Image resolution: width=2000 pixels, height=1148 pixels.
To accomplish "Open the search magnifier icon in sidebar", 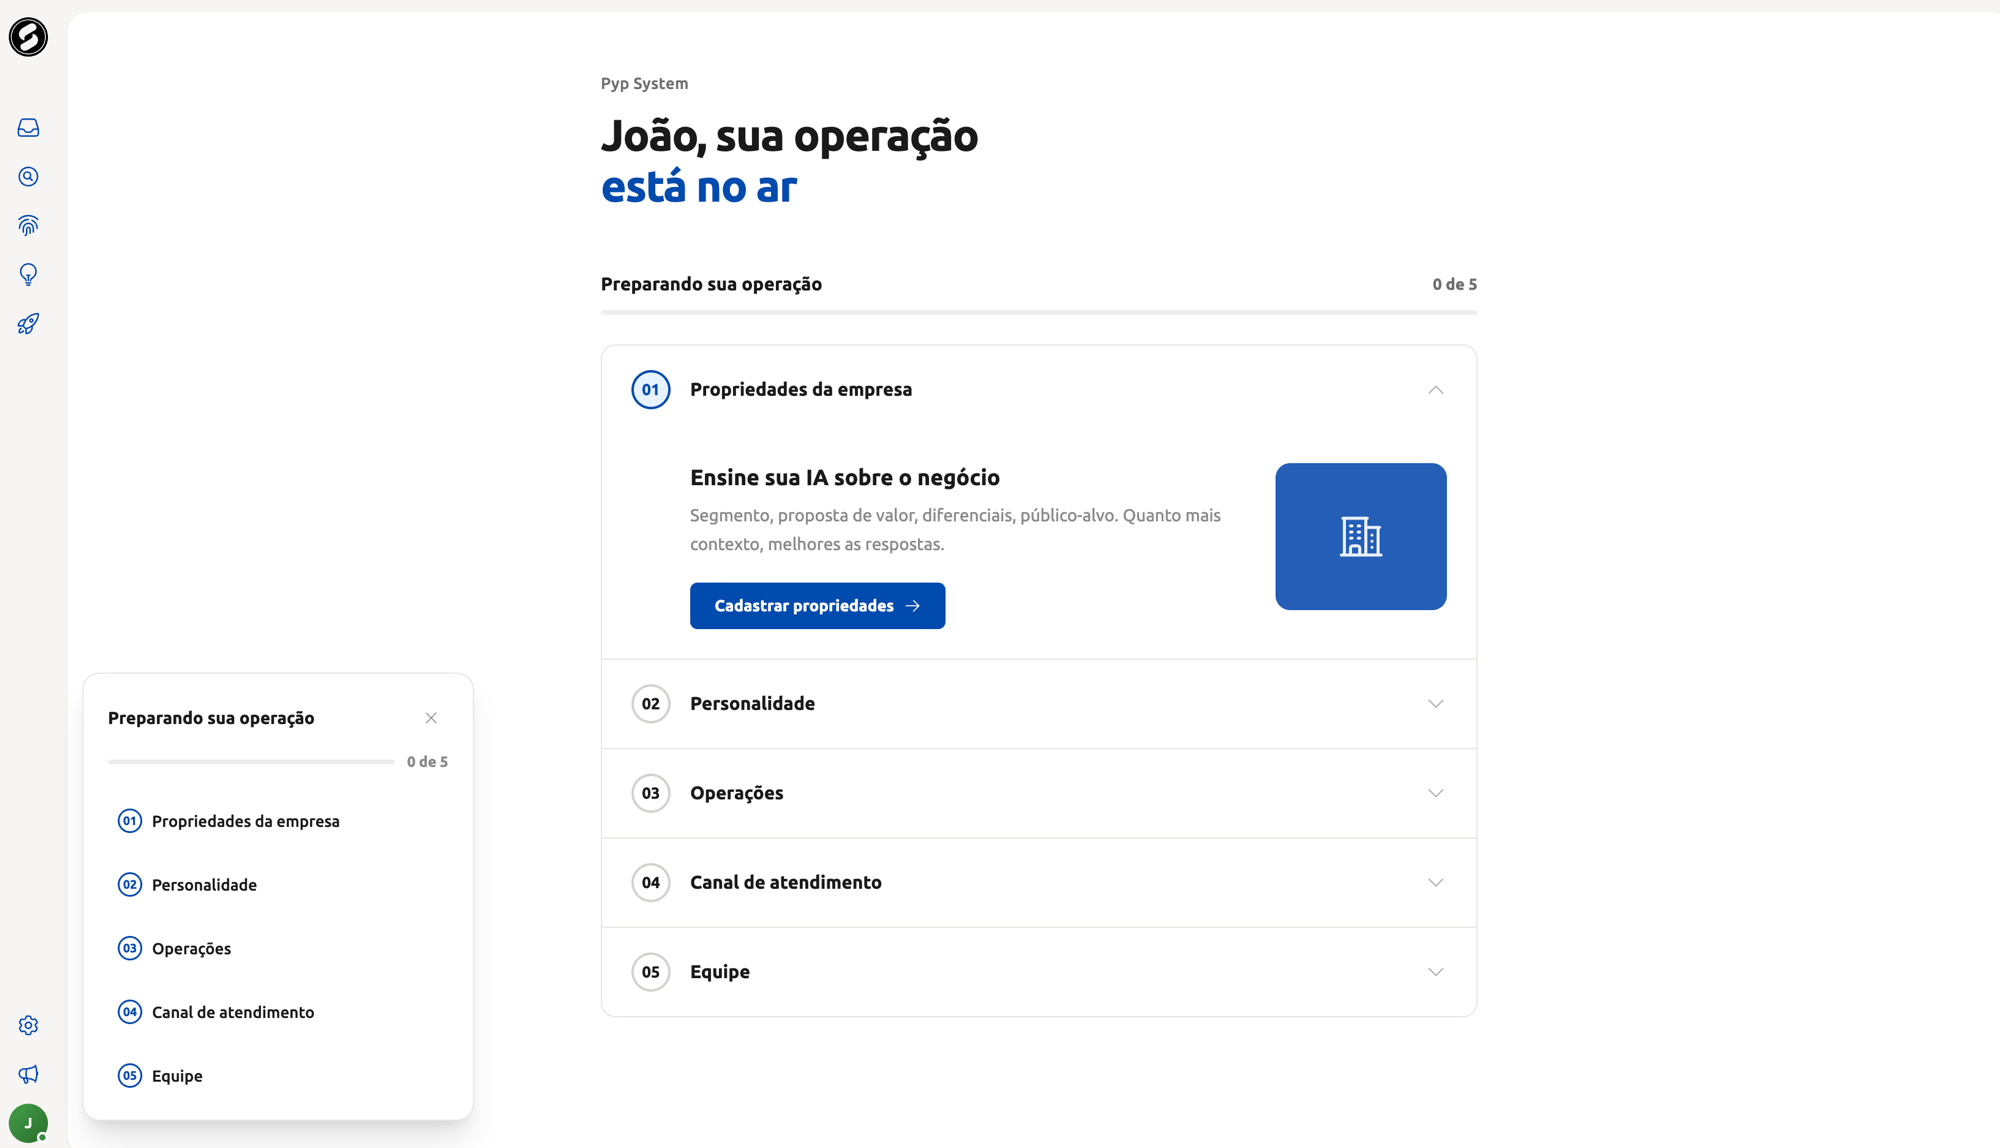I will click(x=28, y=177).
